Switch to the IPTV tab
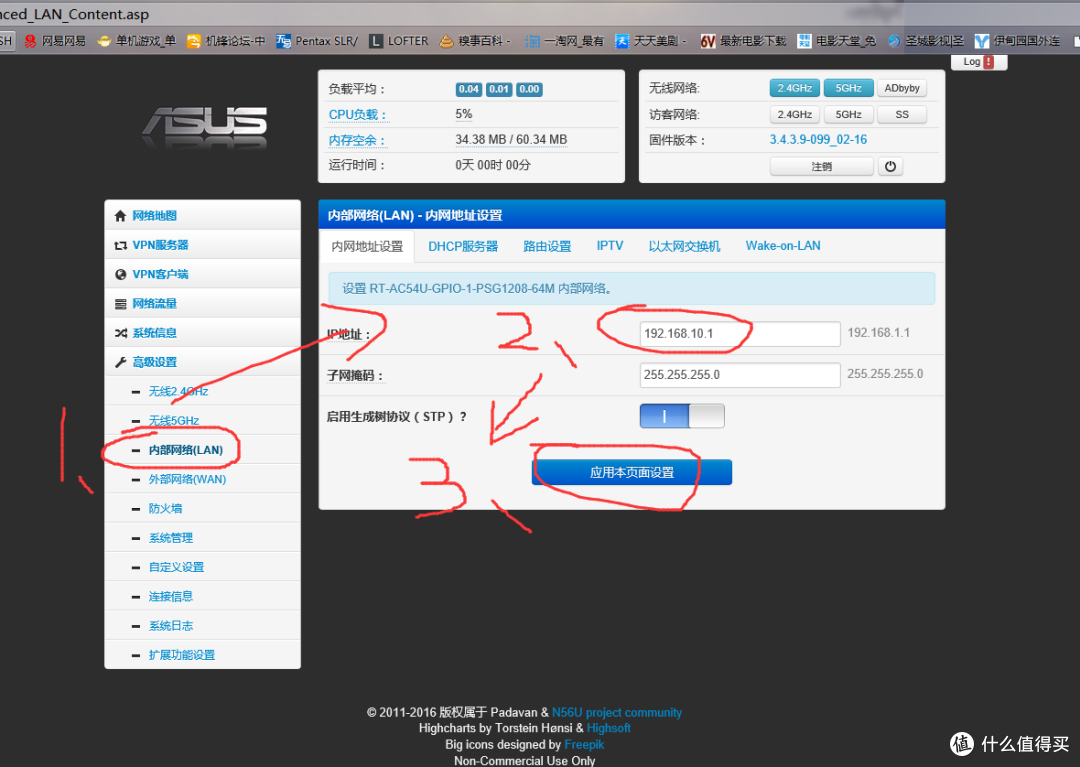 [610, 246]
